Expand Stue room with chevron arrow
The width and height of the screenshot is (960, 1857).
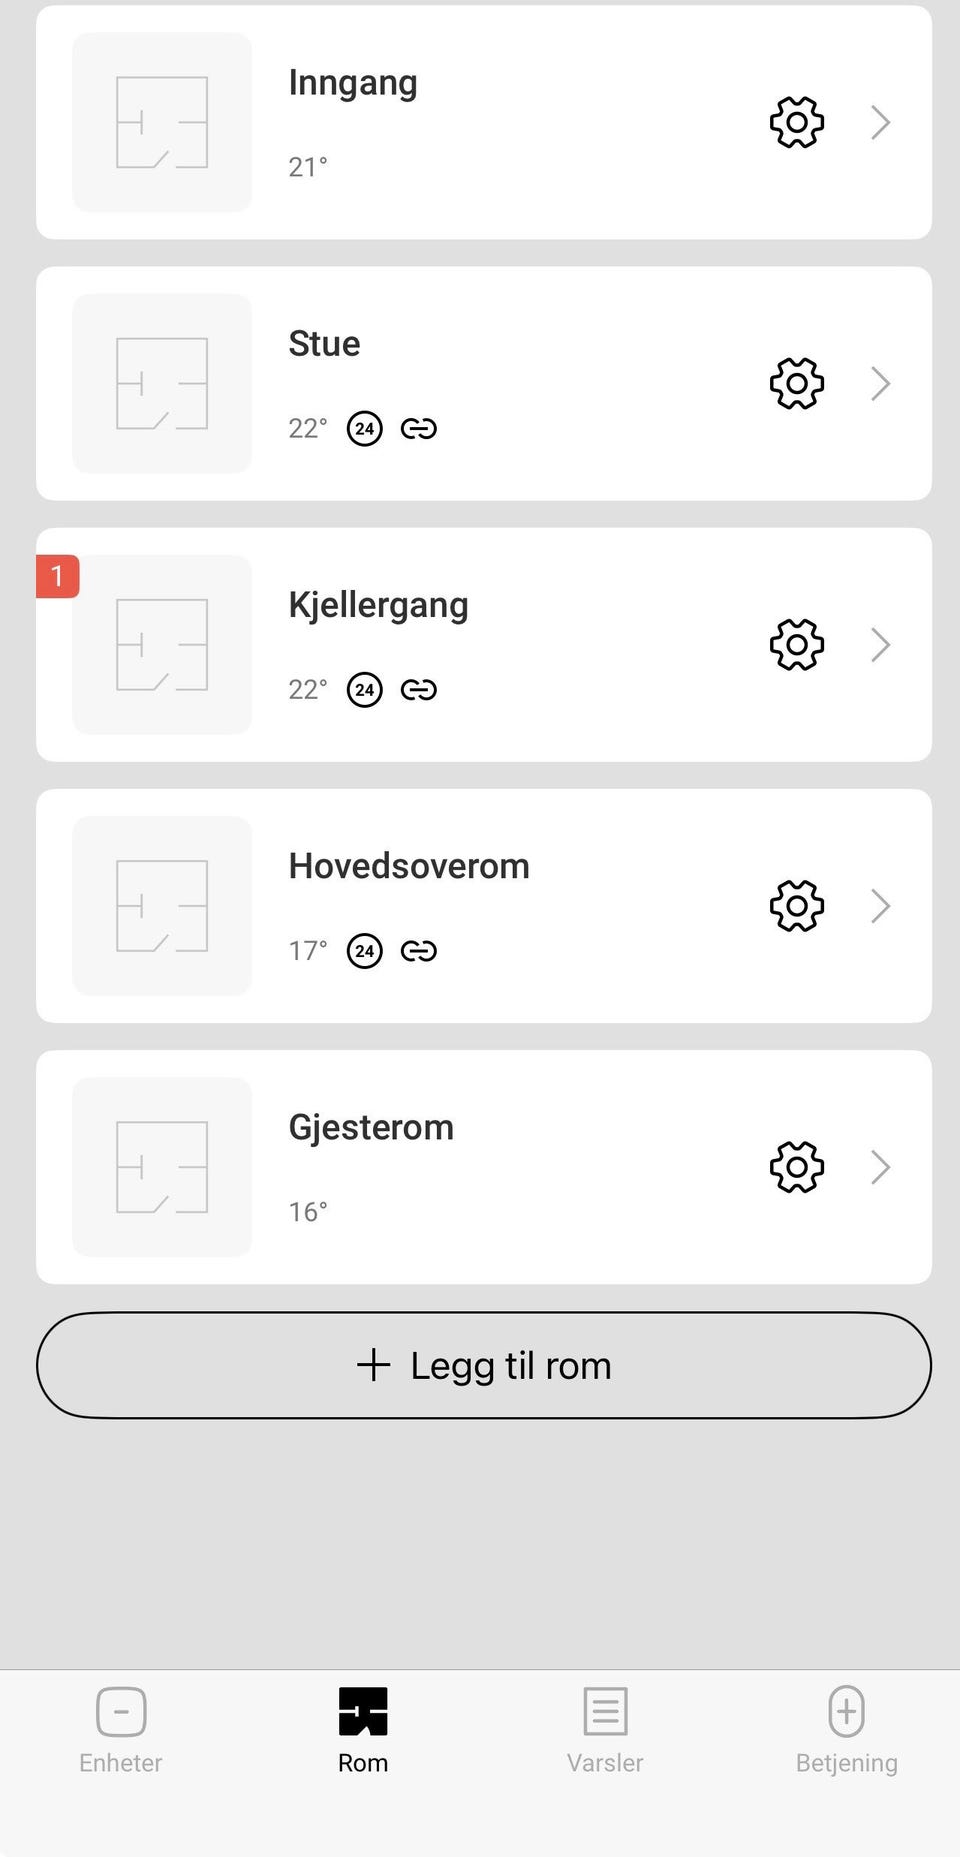click(880, 383)
